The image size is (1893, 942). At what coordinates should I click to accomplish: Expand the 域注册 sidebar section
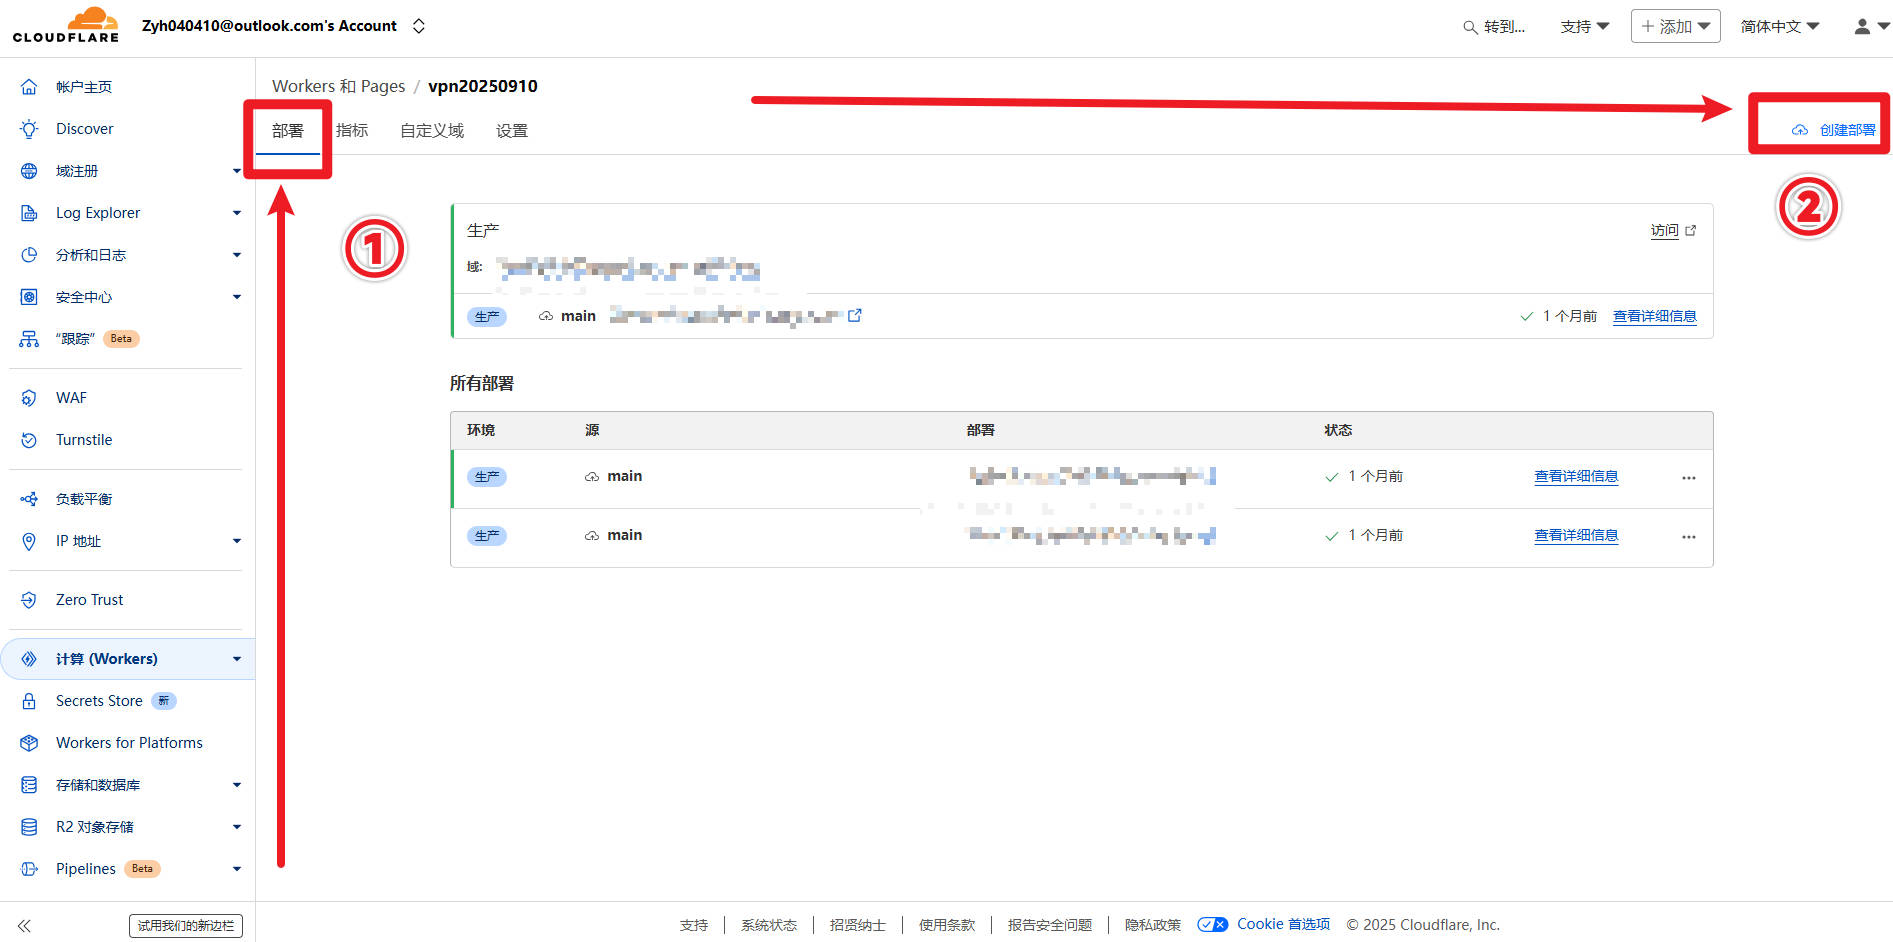(x=237, y=171)
